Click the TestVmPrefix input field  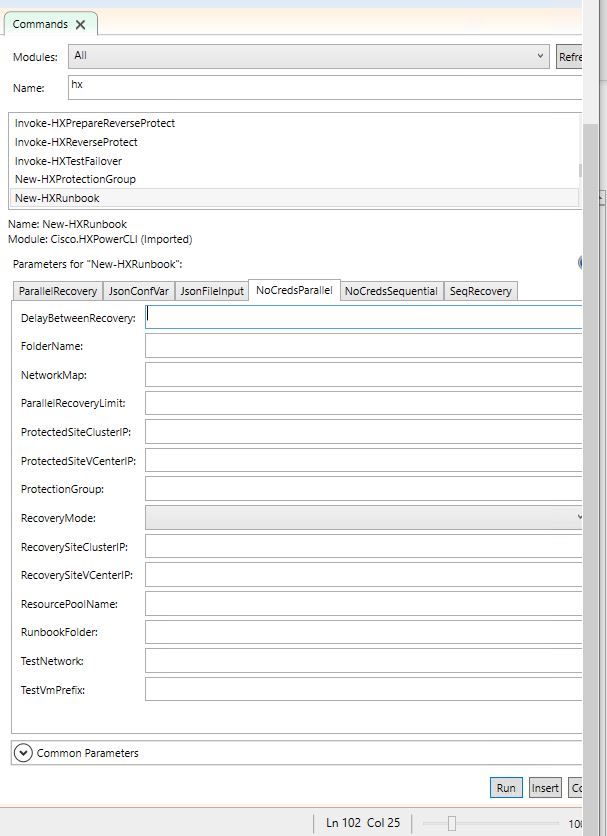(x=363, y=689)
